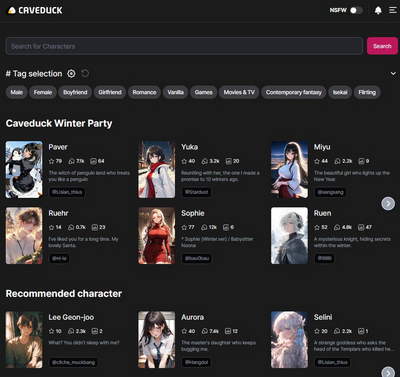Click the chat count icon on Sophie
Screen dimensions: 400x377
204,227
